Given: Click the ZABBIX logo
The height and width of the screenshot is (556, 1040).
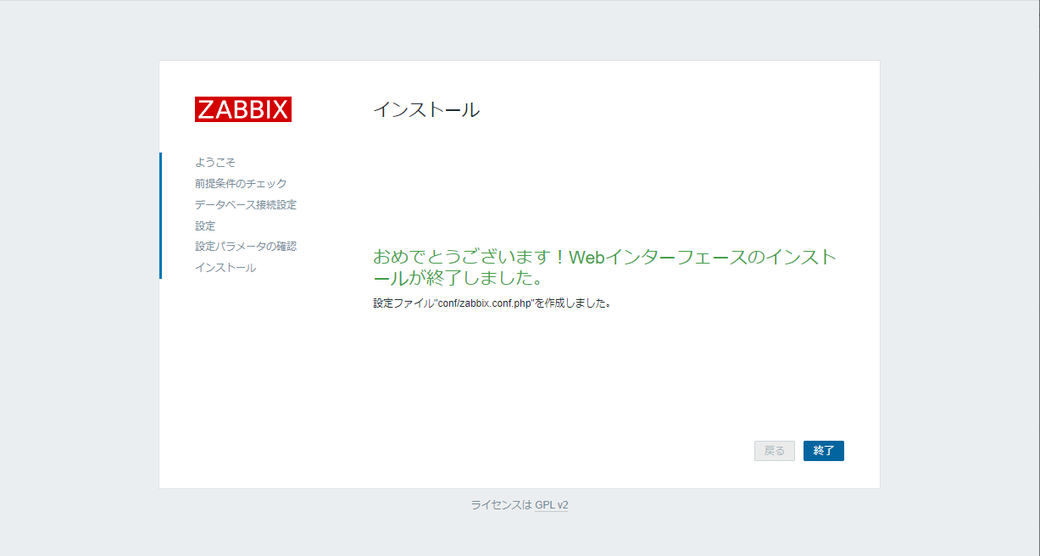Looking at the screenshot, I should coord(243,109).
